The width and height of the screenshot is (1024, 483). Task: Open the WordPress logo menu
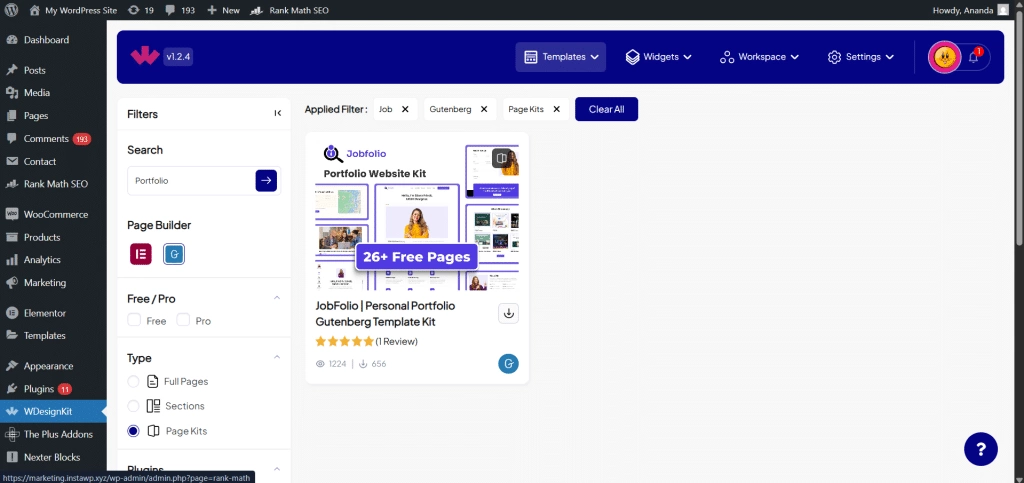coord(11,10)
